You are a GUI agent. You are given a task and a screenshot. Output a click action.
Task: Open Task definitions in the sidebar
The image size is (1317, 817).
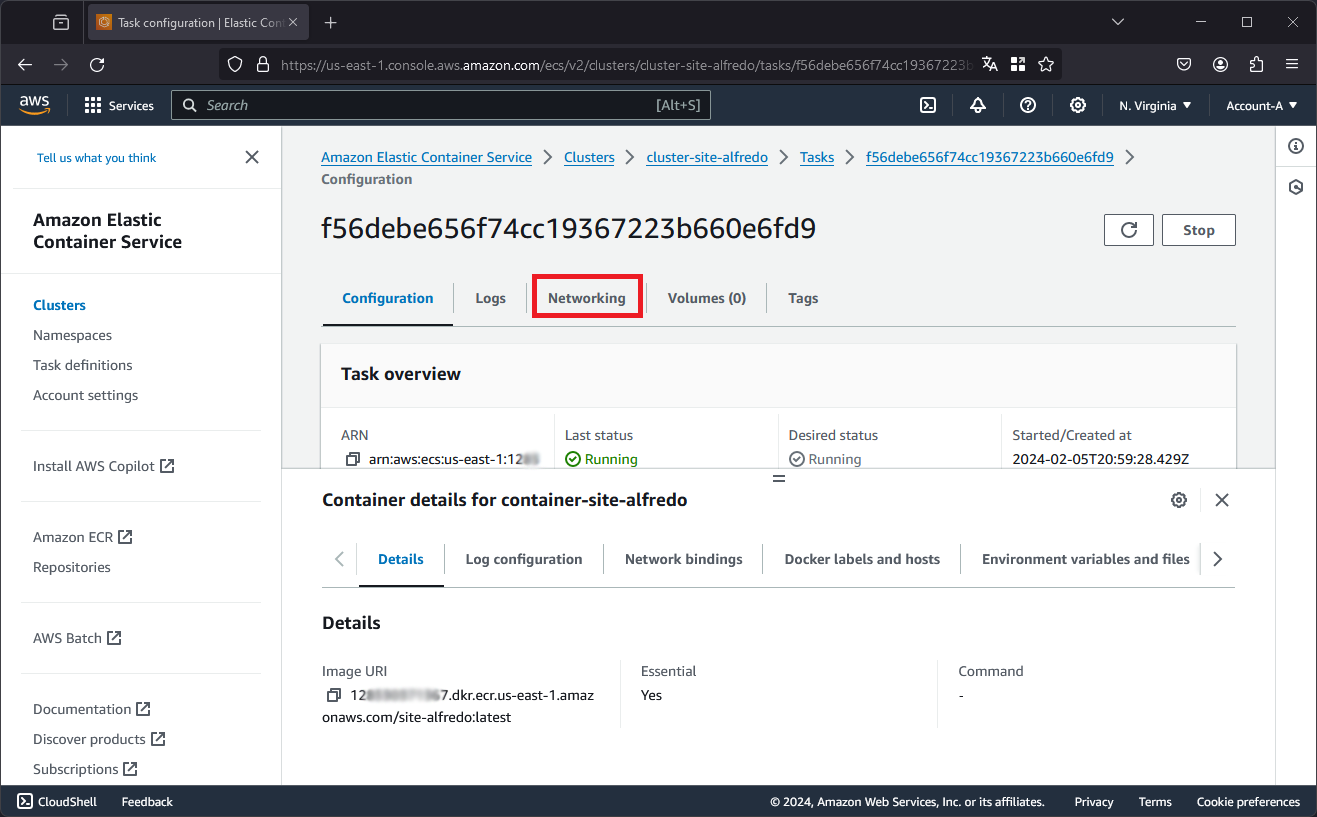coord(83,365)
